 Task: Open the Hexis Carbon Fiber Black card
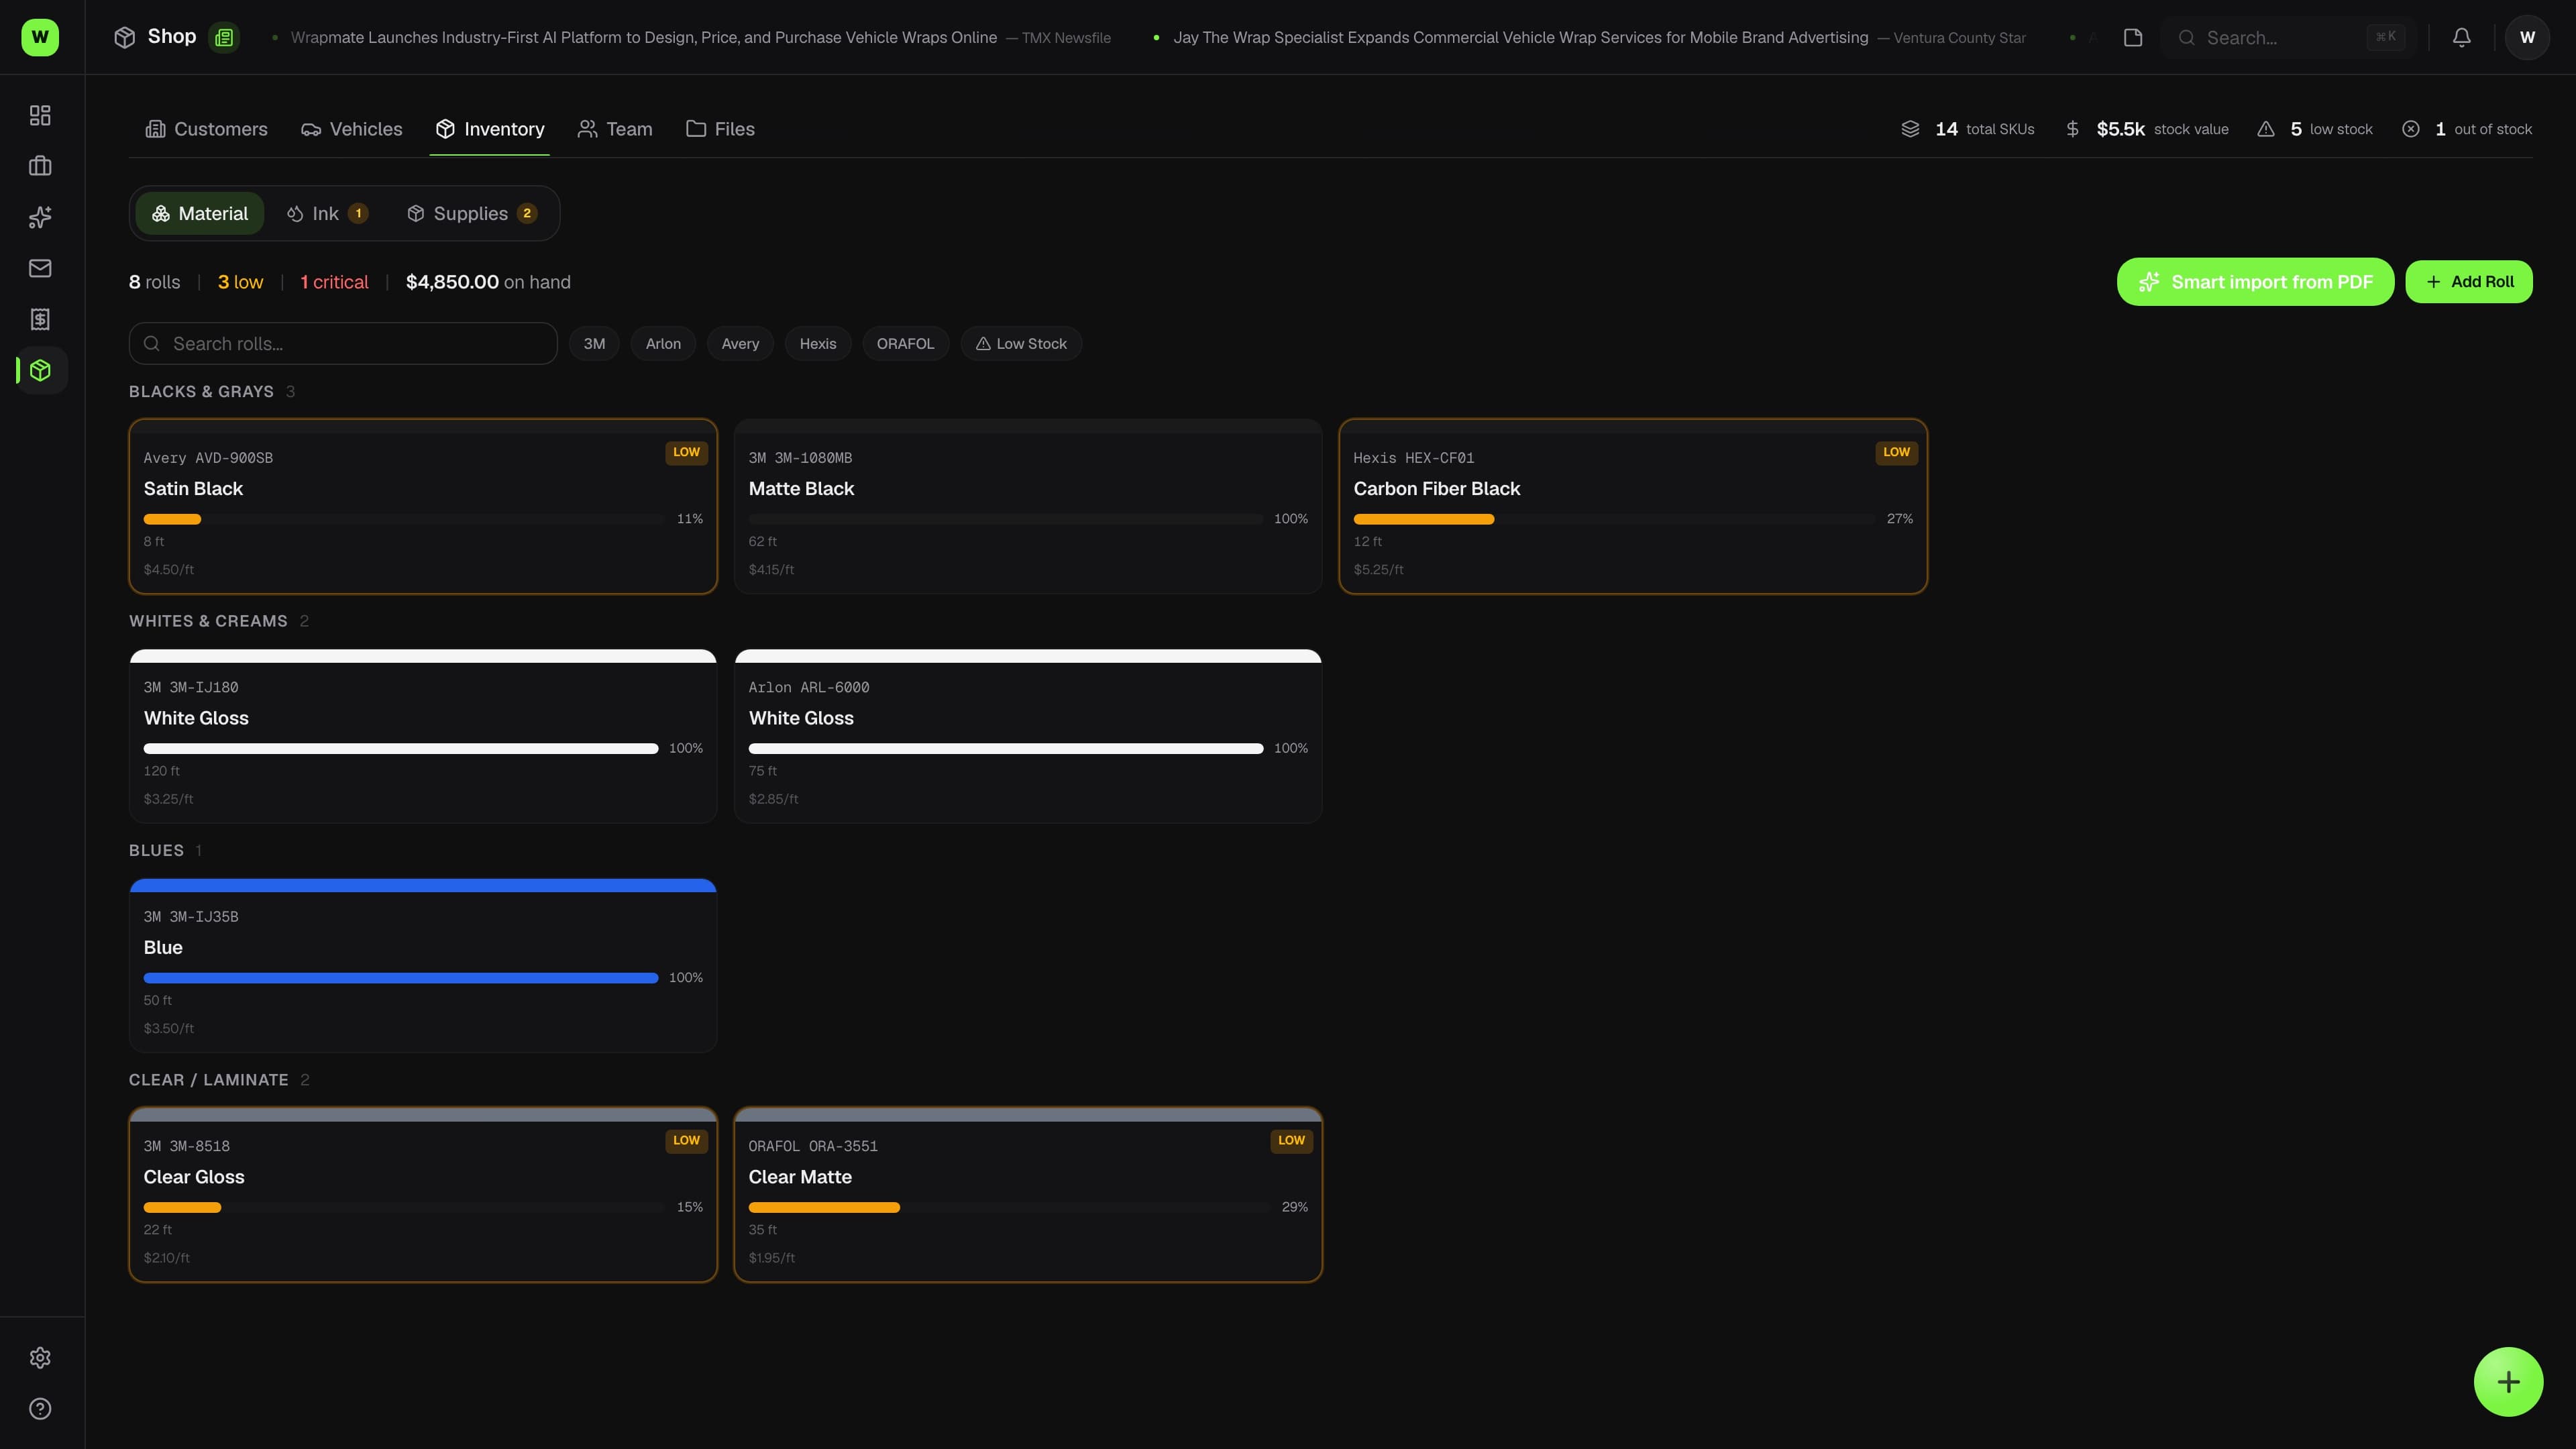[x=1633, y=506]
